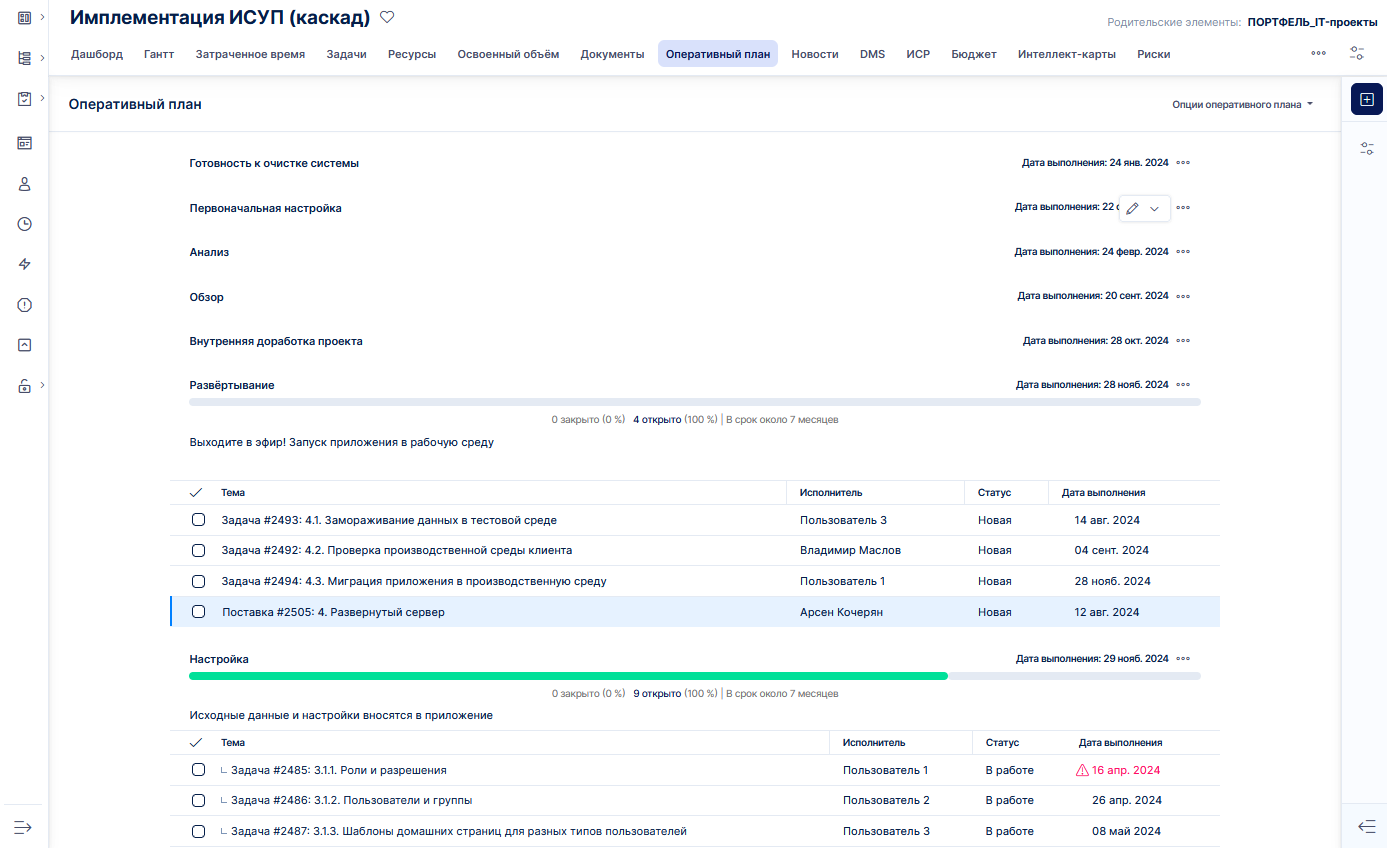Screen dimensions: 1387x848
Task: Check the box for task #2487
Action: (x=198, y=831)
